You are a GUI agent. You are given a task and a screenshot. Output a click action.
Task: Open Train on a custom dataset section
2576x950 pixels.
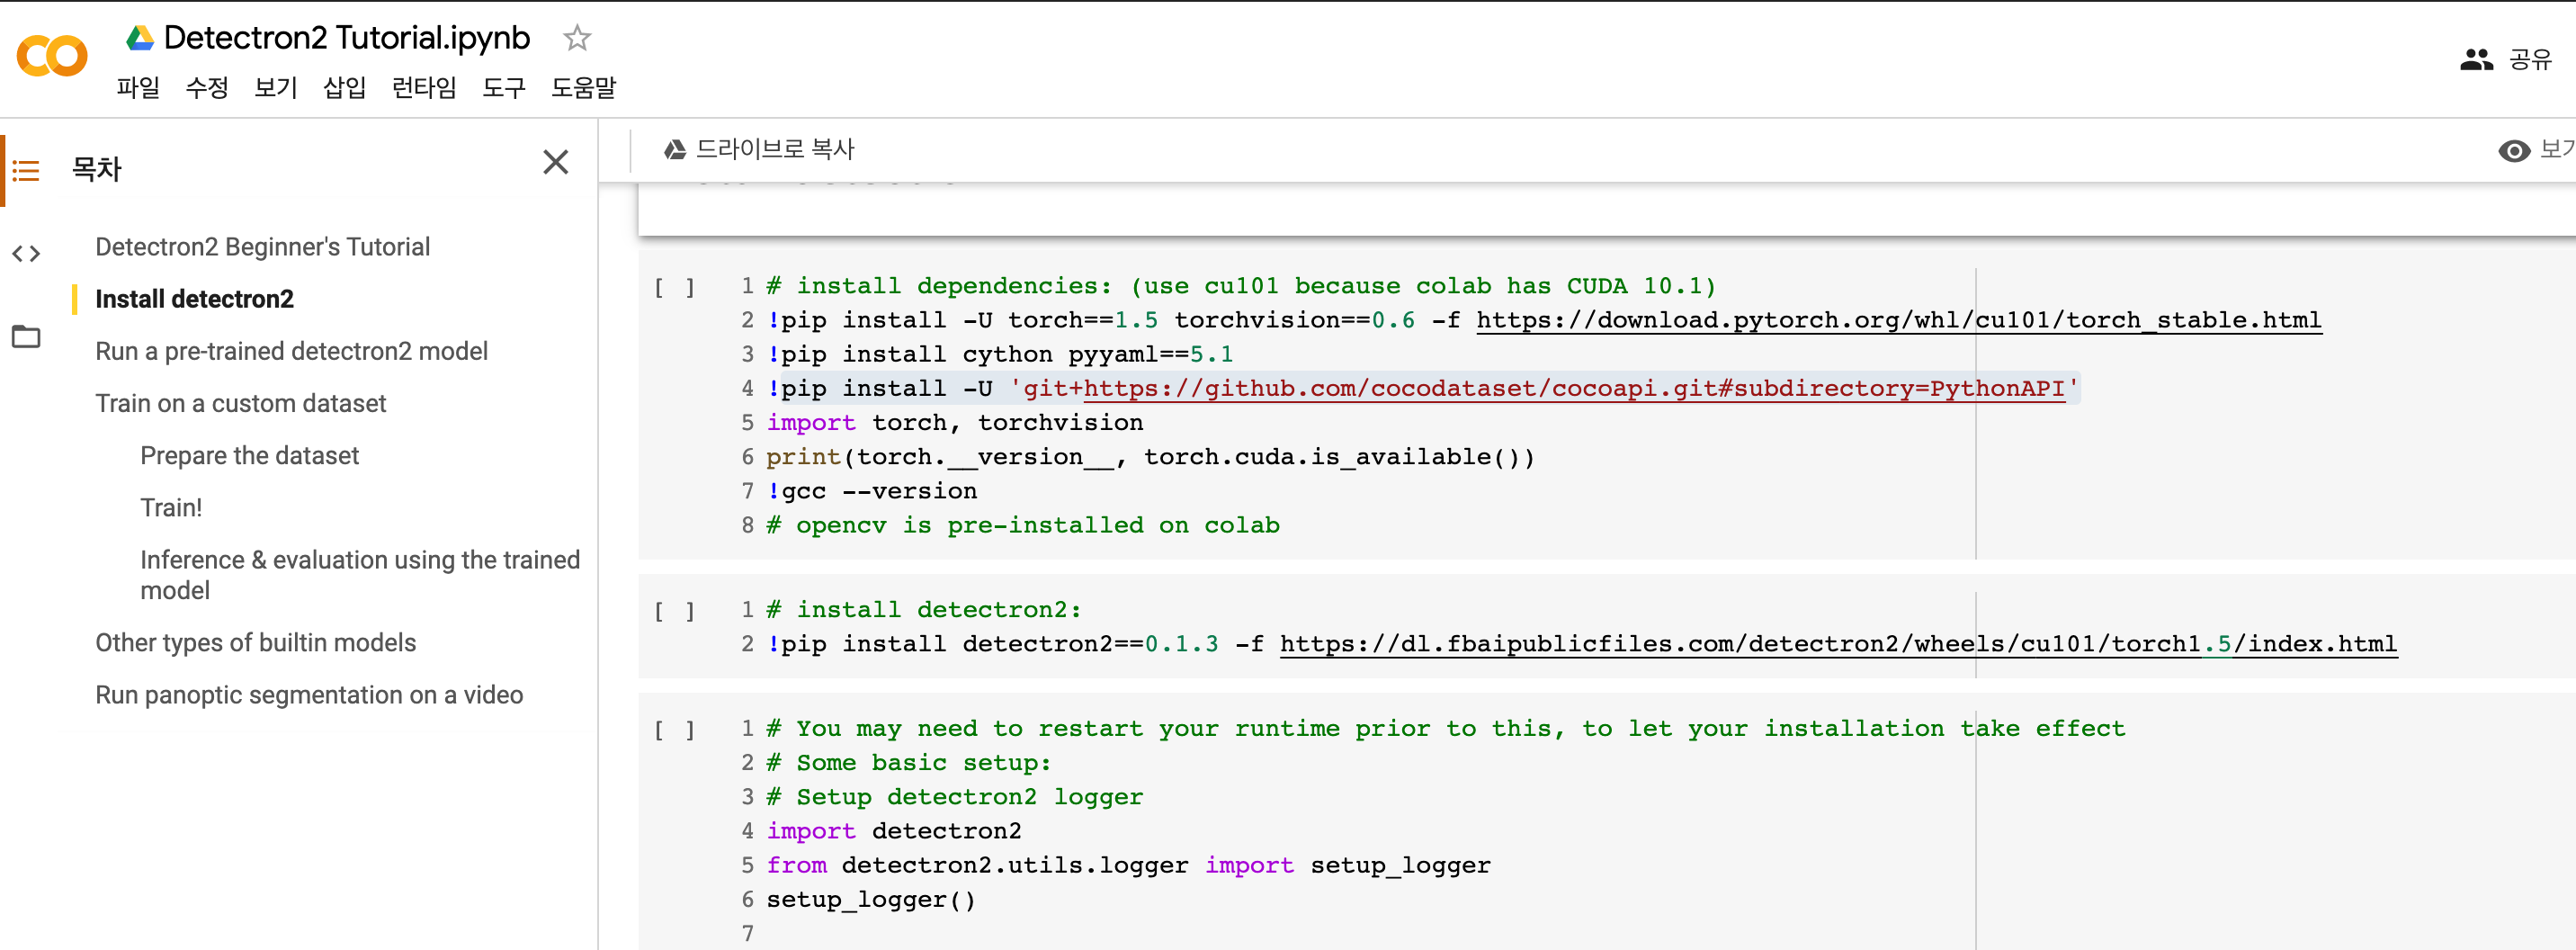coord(240,403)
